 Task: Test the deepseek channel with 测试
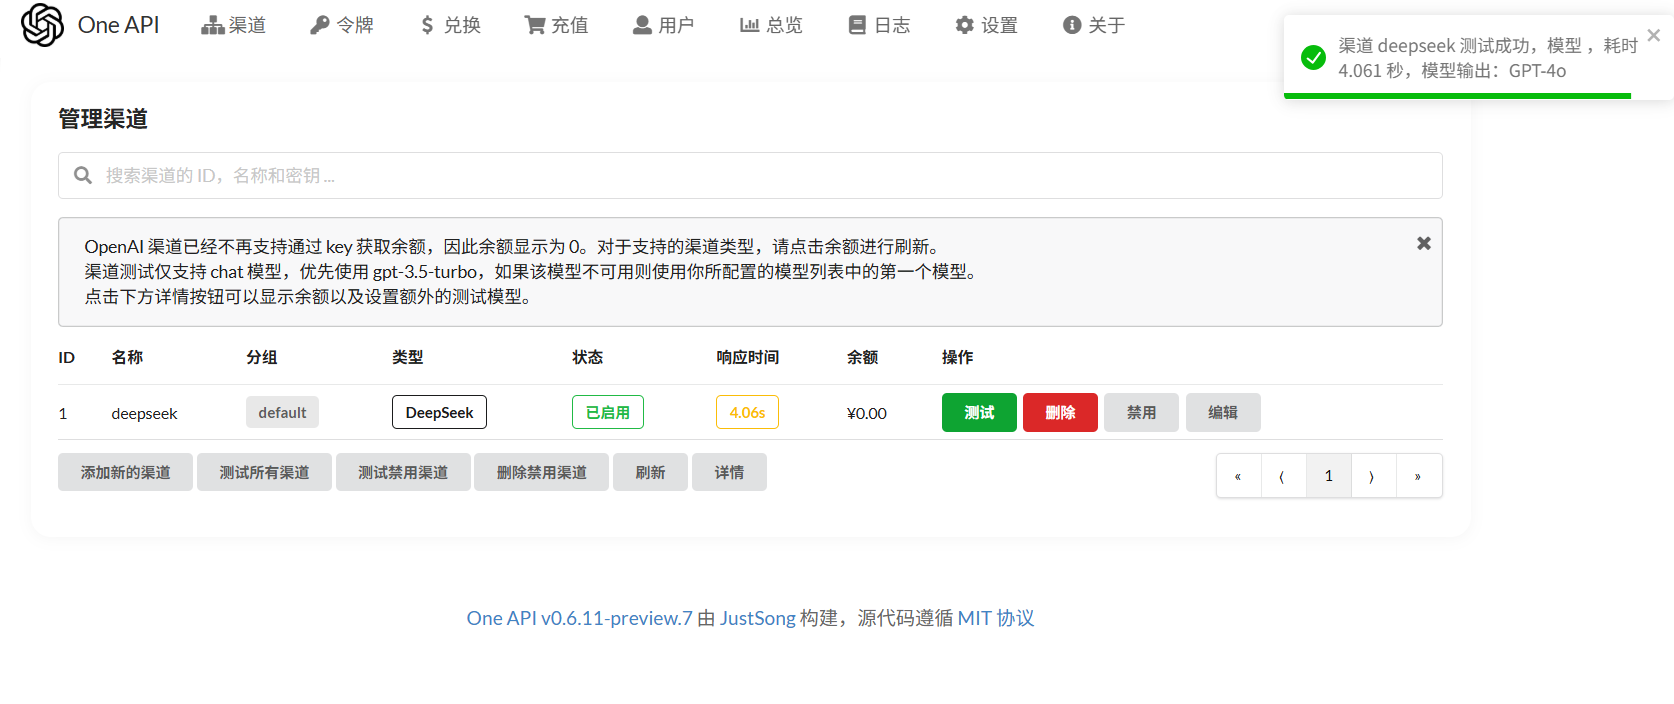pos(979,412)
